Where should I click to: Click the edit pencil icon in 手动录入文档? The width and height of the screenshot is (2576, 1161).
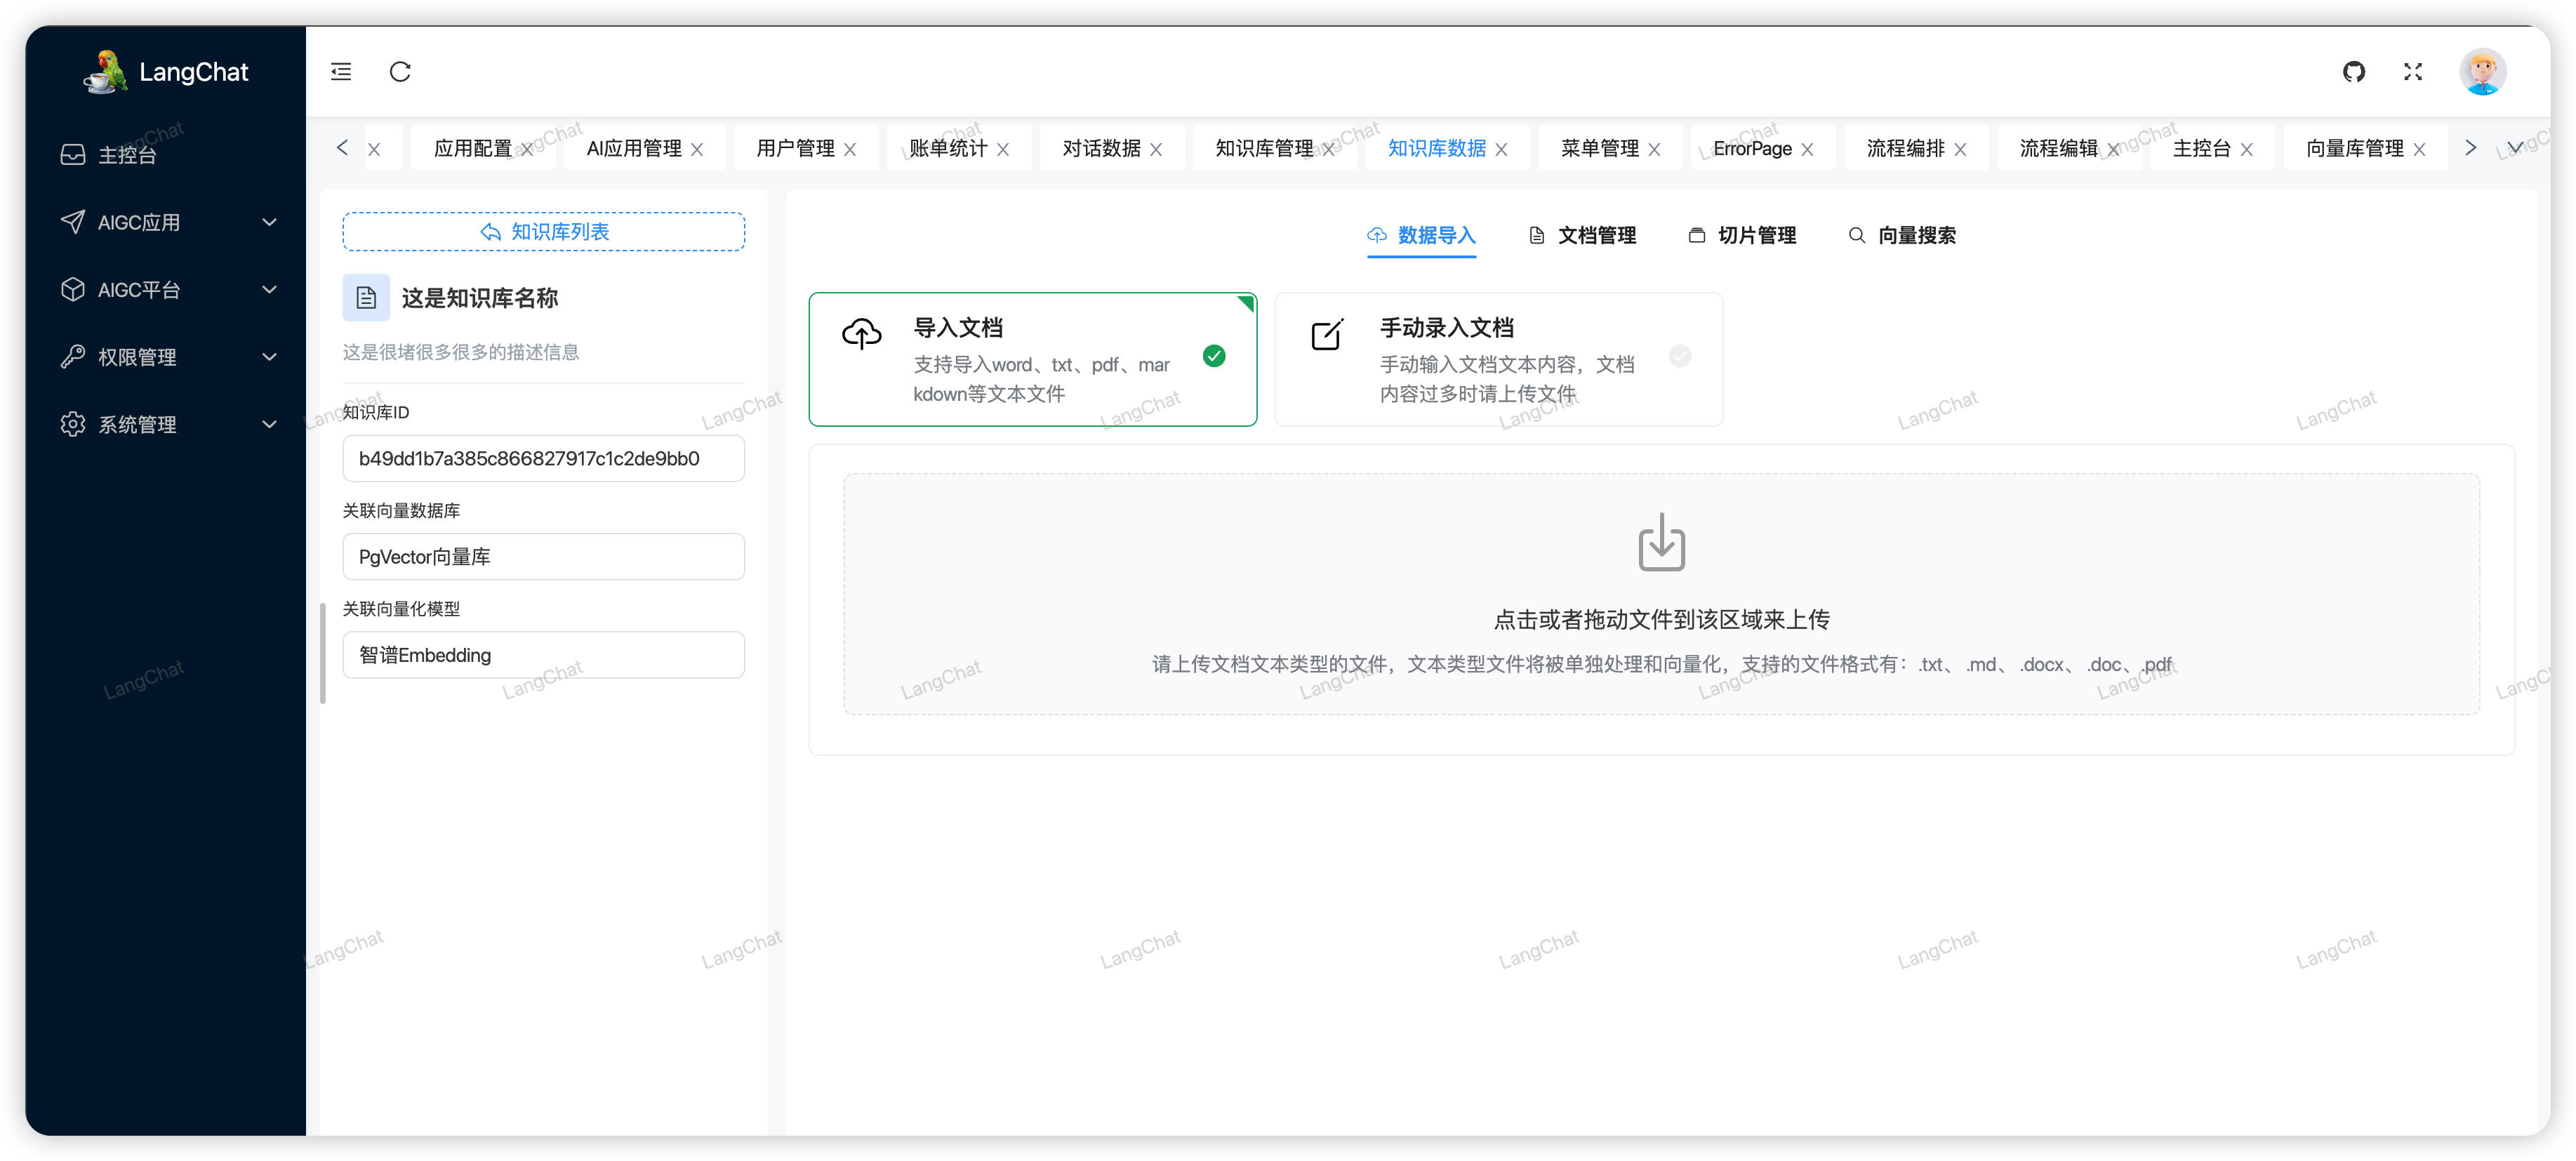(1327, 334)
